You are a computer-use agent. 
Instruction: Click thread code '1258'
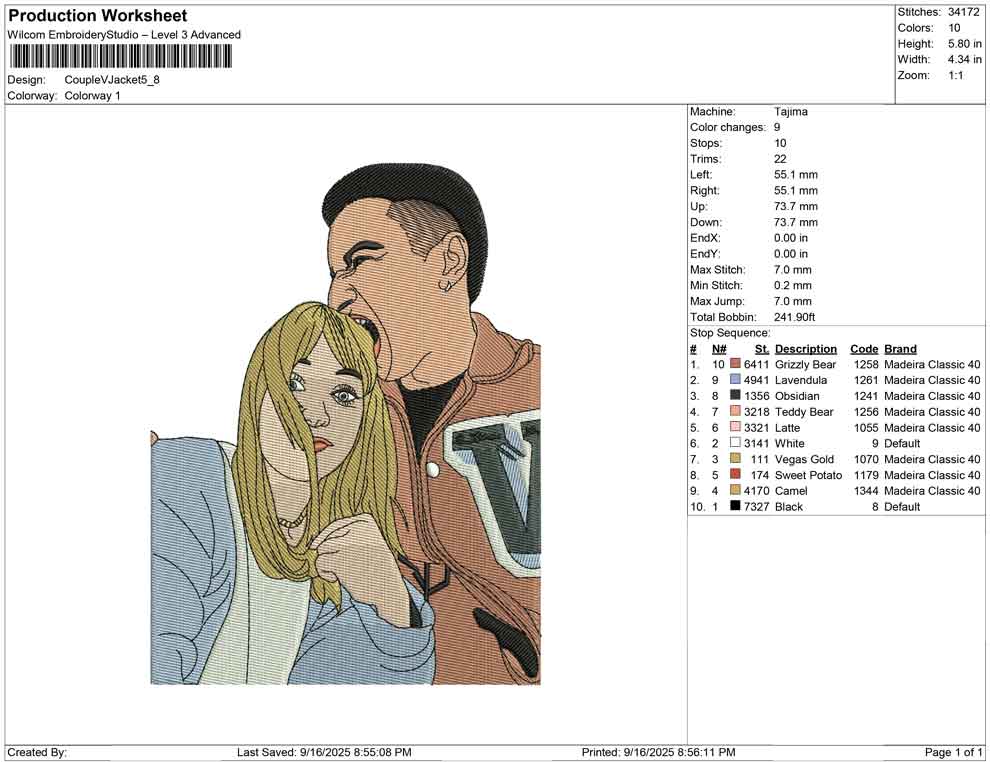coord(866,364)
